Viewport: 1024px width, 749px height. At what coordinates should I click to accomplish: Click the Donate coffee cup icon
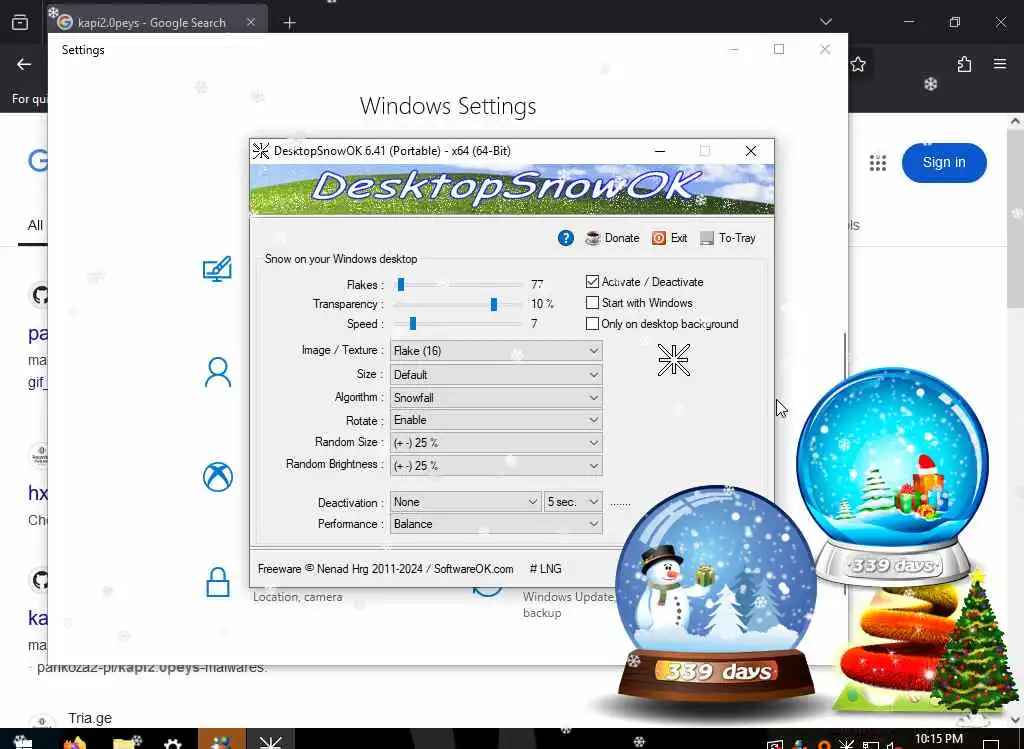pyautogui.click(x=593, y=238)
